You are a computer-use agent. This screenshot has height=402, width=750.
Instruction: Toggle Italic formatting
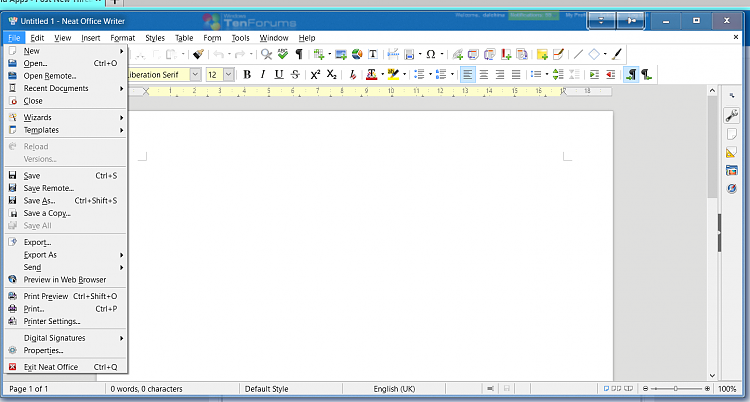263,75
